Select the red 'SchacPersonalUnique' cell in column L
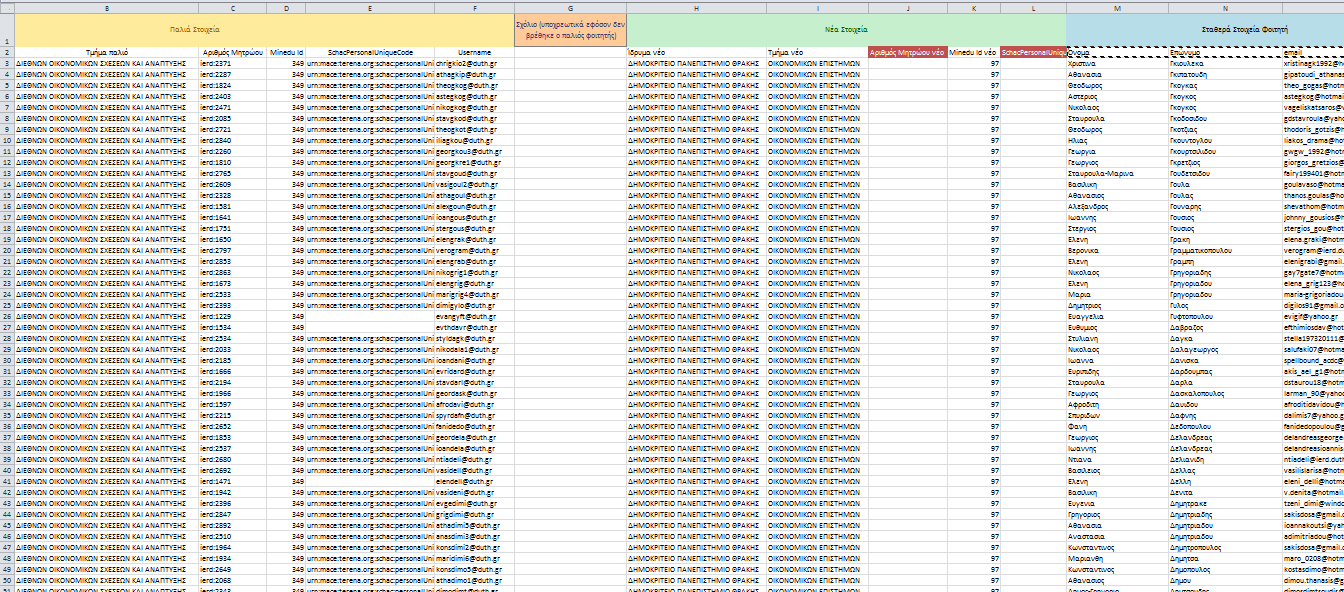The image size is (1344, 592). coord(1033,51)
